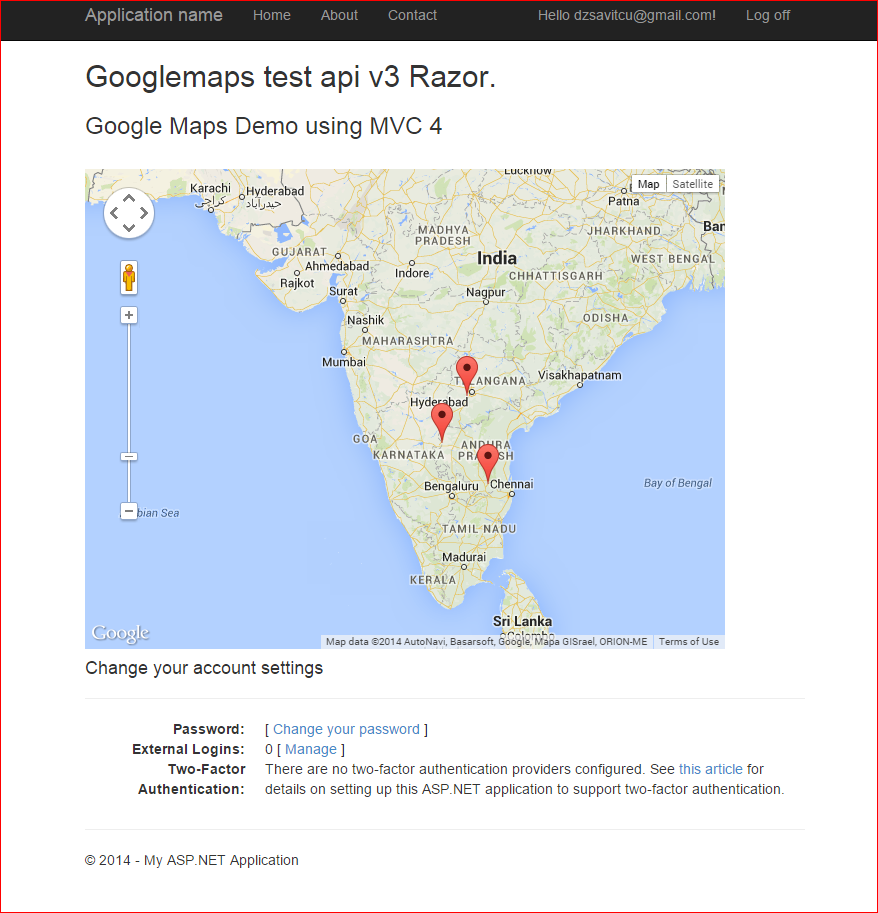This screenshot has height=913, width=878.
Task: Open the About page
Action: [339, 15]
